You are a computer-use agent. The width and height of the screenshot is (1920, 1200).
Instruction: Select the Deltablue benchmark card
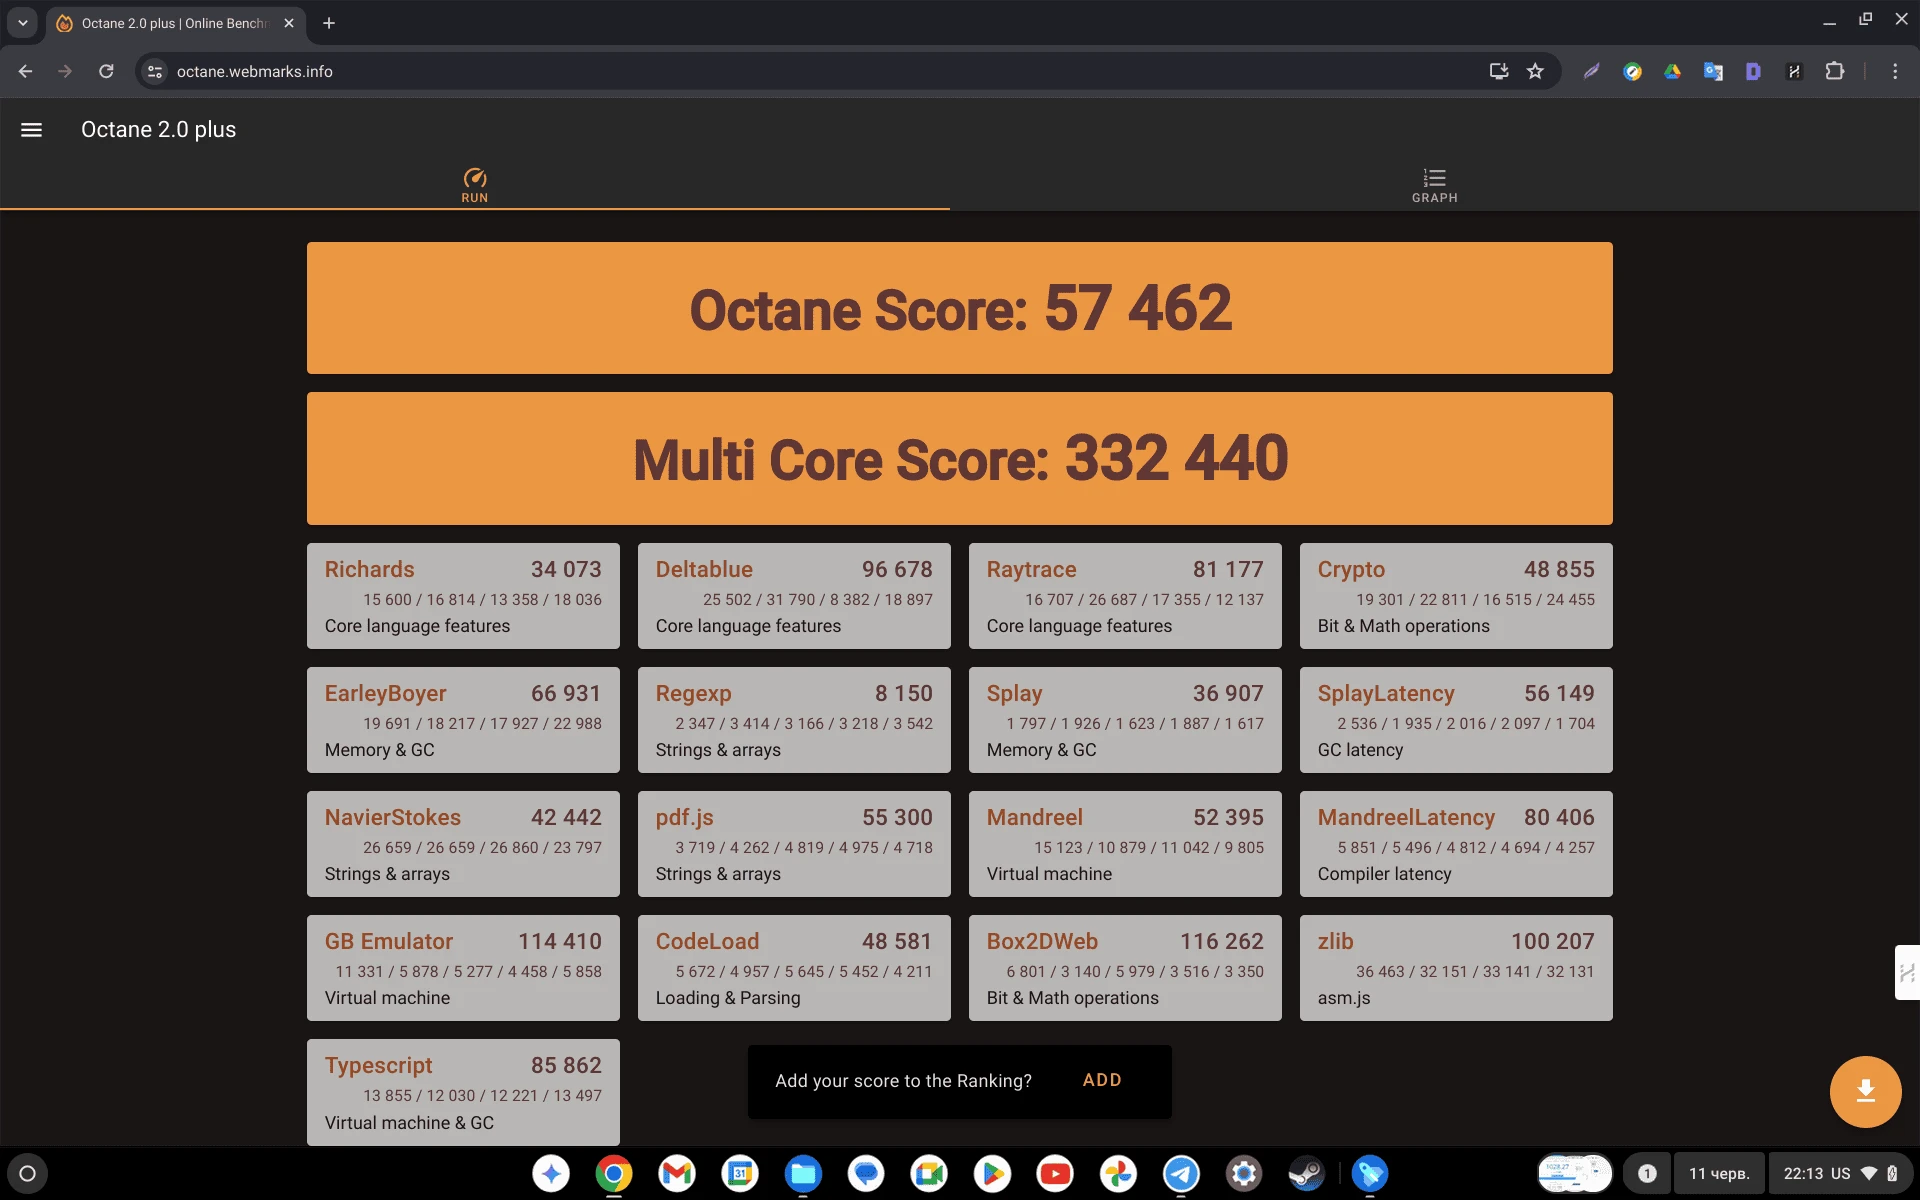click(x=794, y=596)
